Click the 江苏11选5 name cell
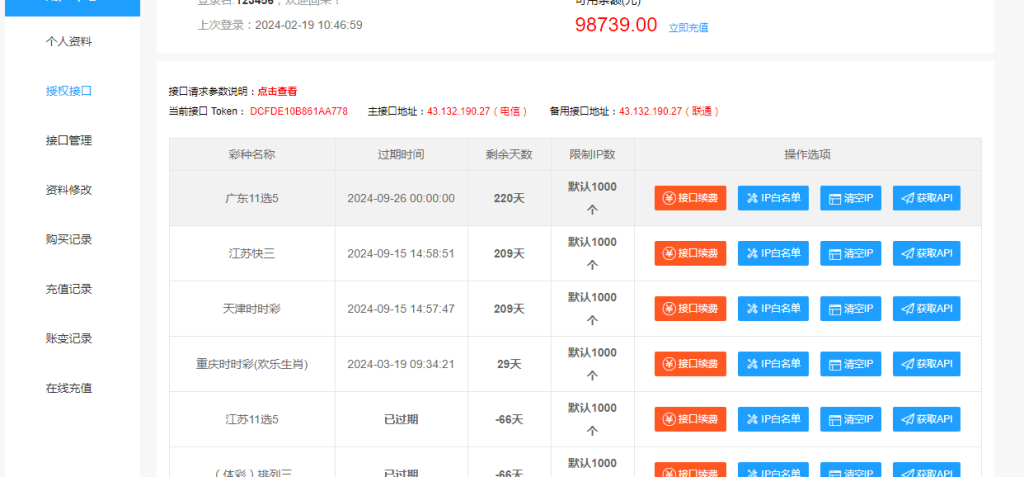Screen dimensions: 1024x477 (252, 419)
